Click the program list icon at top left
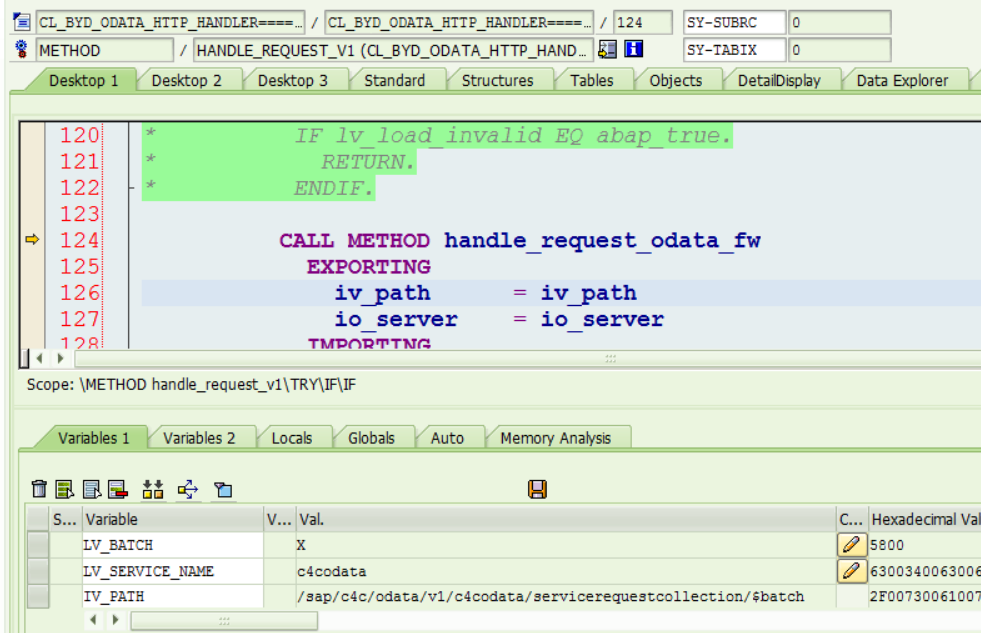981x633 pixels. tap(21, 22)
